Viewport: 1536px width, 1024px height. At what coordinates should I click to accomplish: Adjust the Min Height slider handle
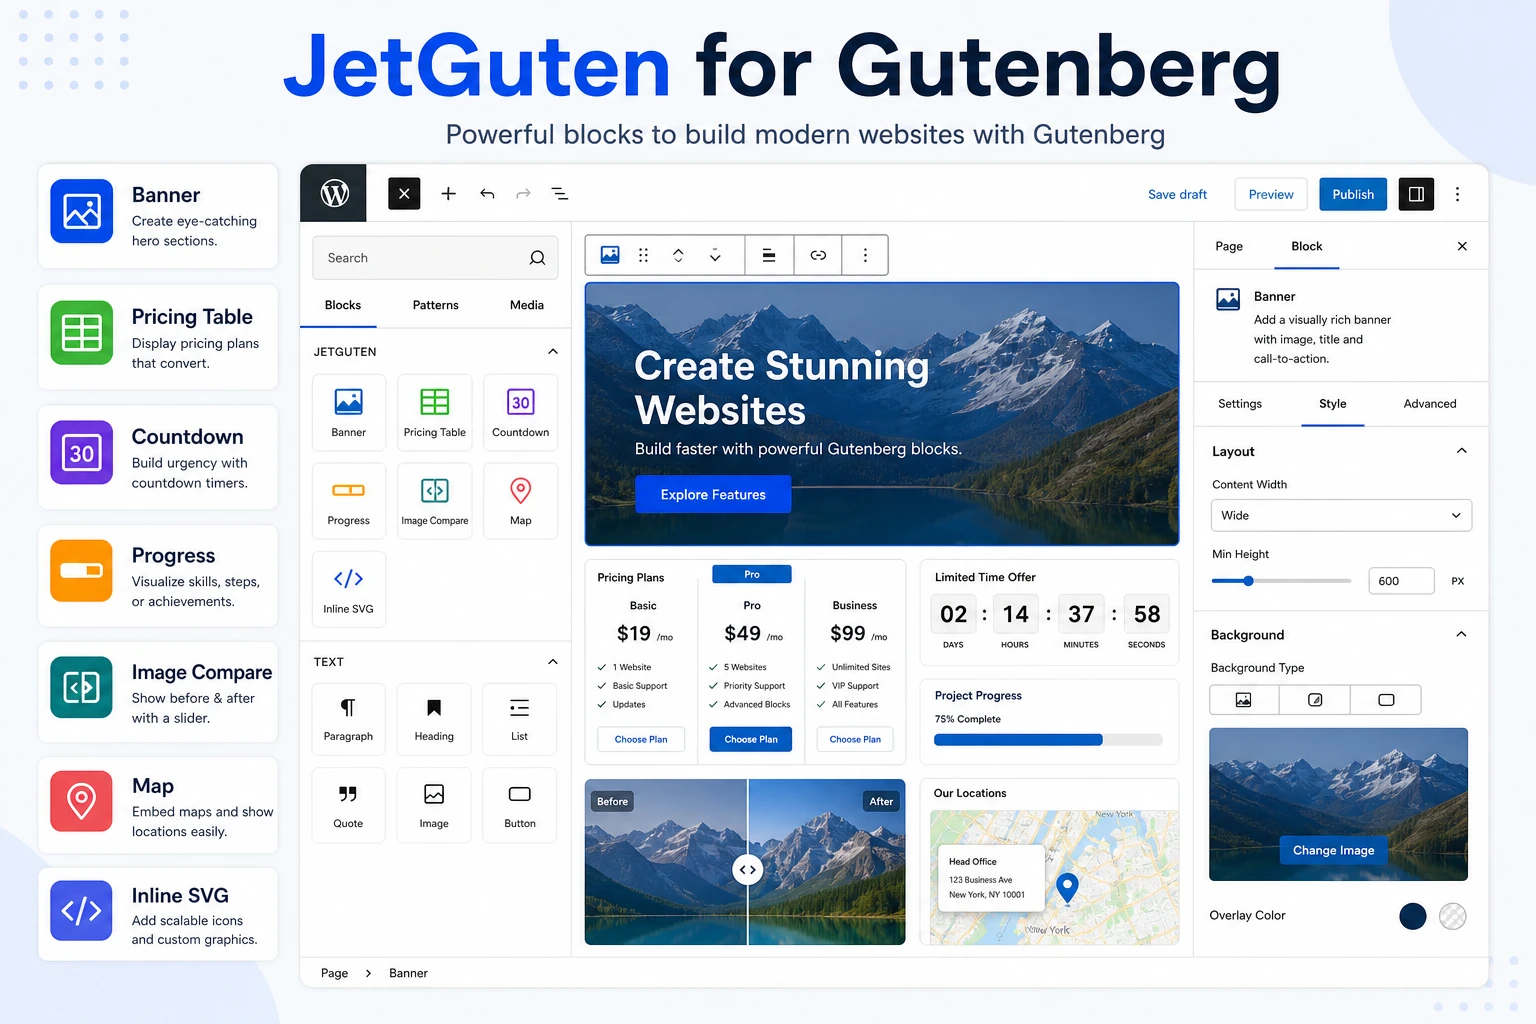pos(1248,581)
